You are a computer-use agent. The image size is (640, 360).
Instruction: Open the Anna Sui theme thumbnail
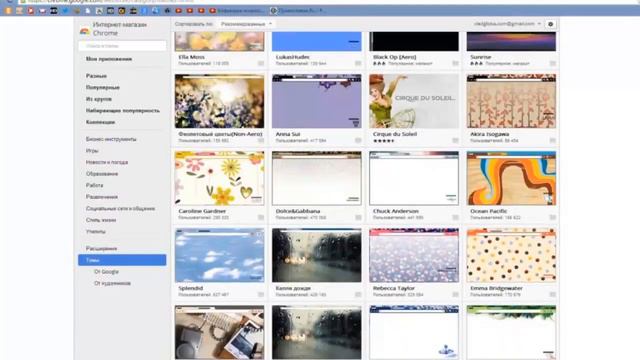tap(316, 101)
